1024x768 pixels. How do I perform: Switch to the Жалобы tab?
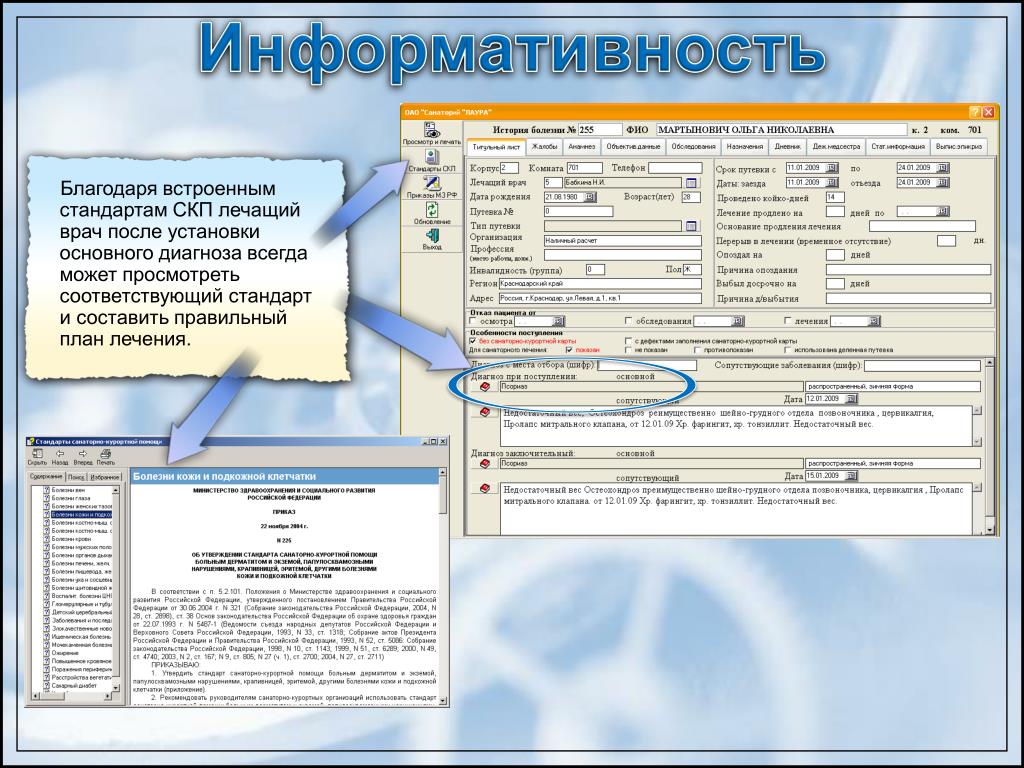(x=544, y=147)
